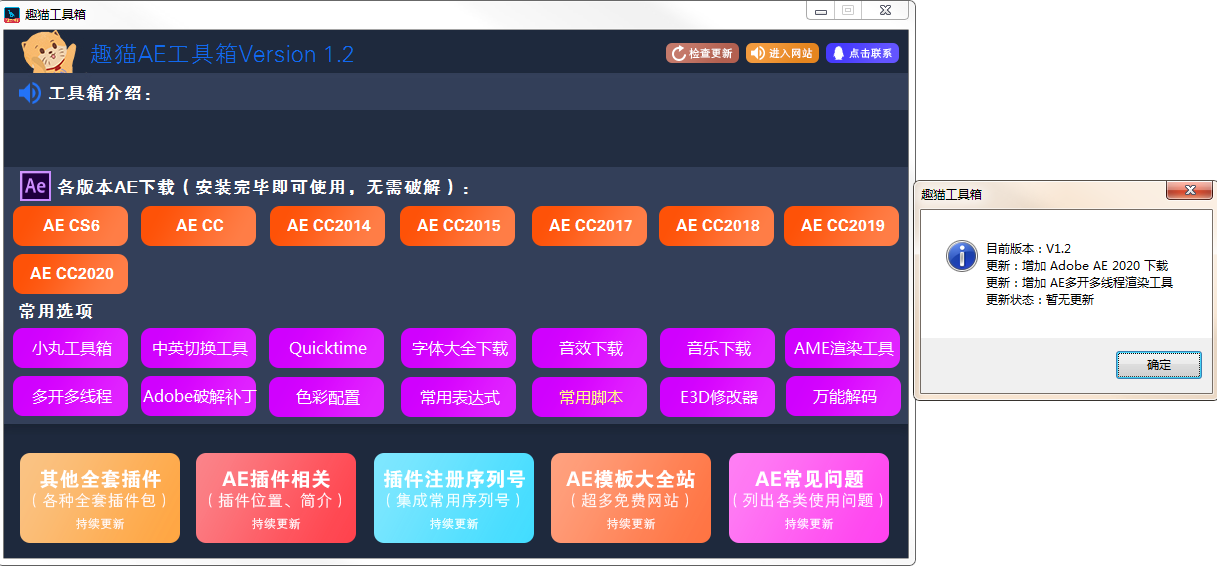1217x566 pixels.
Task: Click the 点击联系 QQ contact button
Action: pos(862,53)
